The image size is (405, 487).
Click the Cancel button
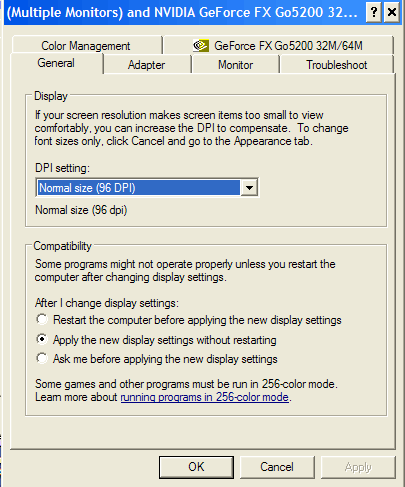[277, 467]
